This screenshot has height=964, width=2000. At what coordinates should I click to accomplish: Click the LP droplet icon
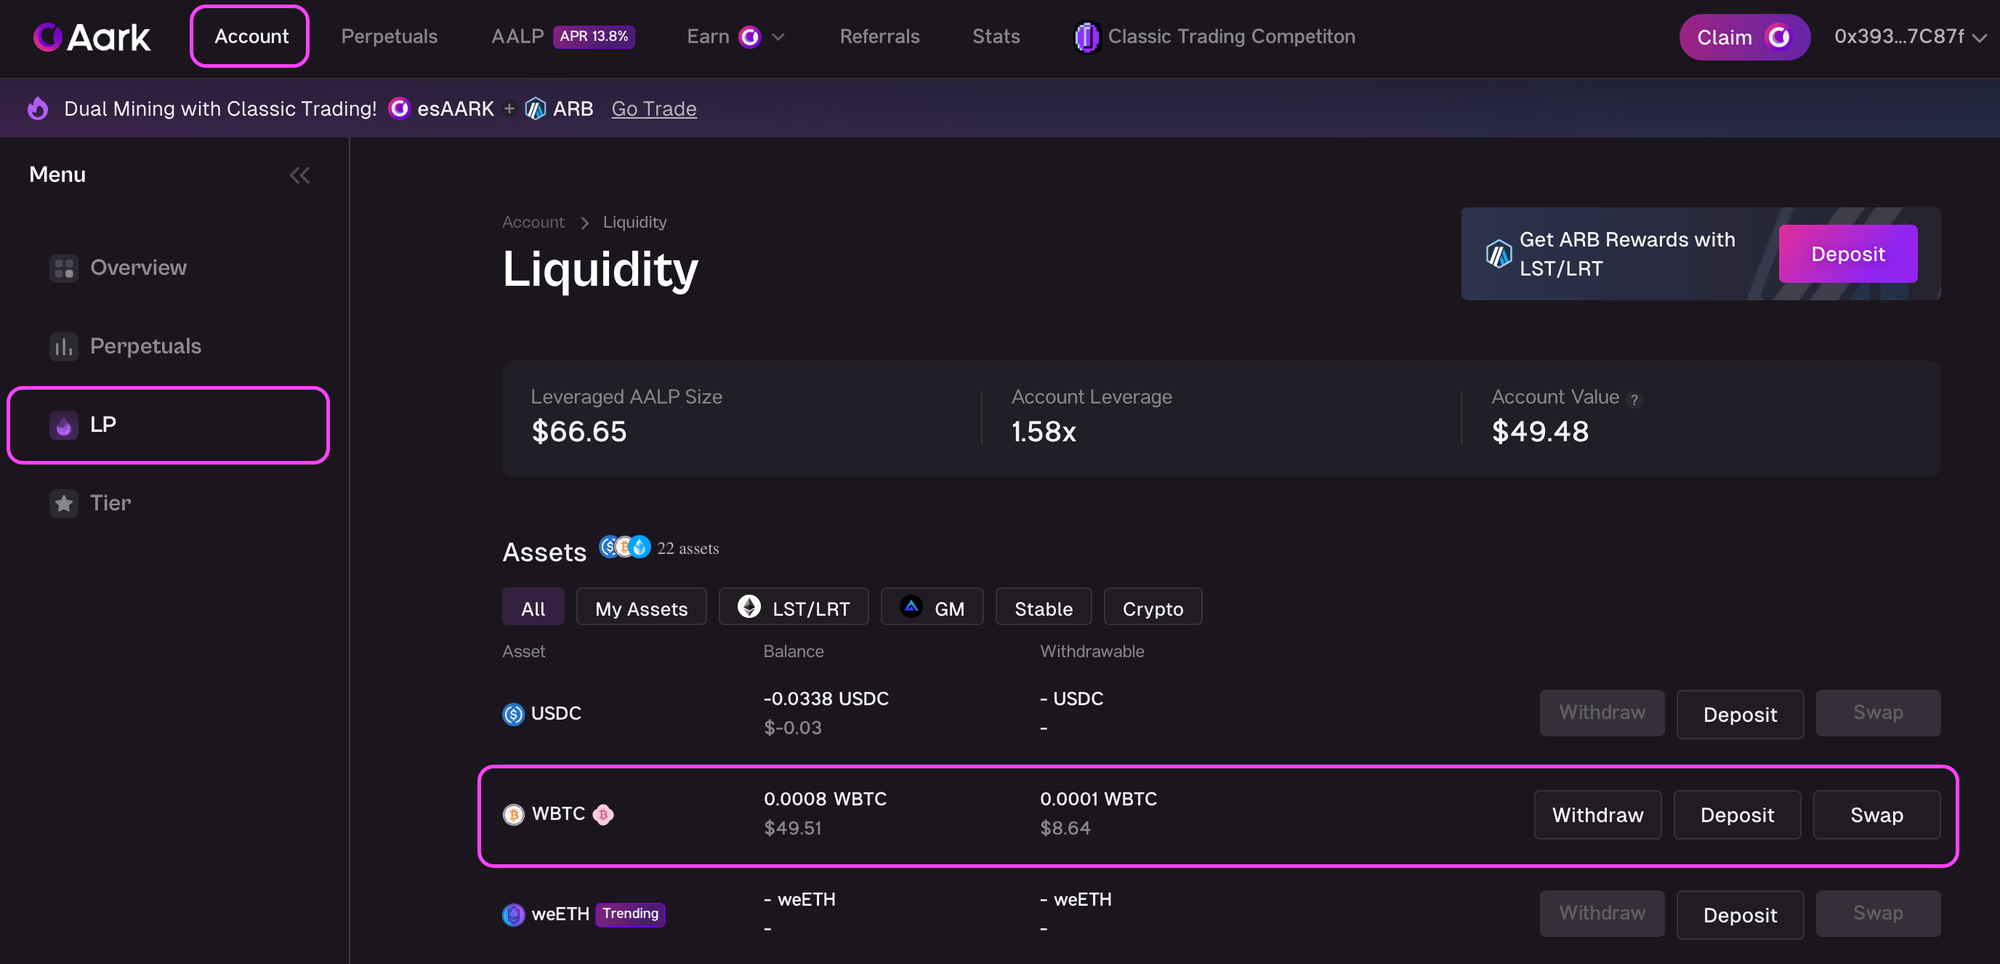[64, 425]
